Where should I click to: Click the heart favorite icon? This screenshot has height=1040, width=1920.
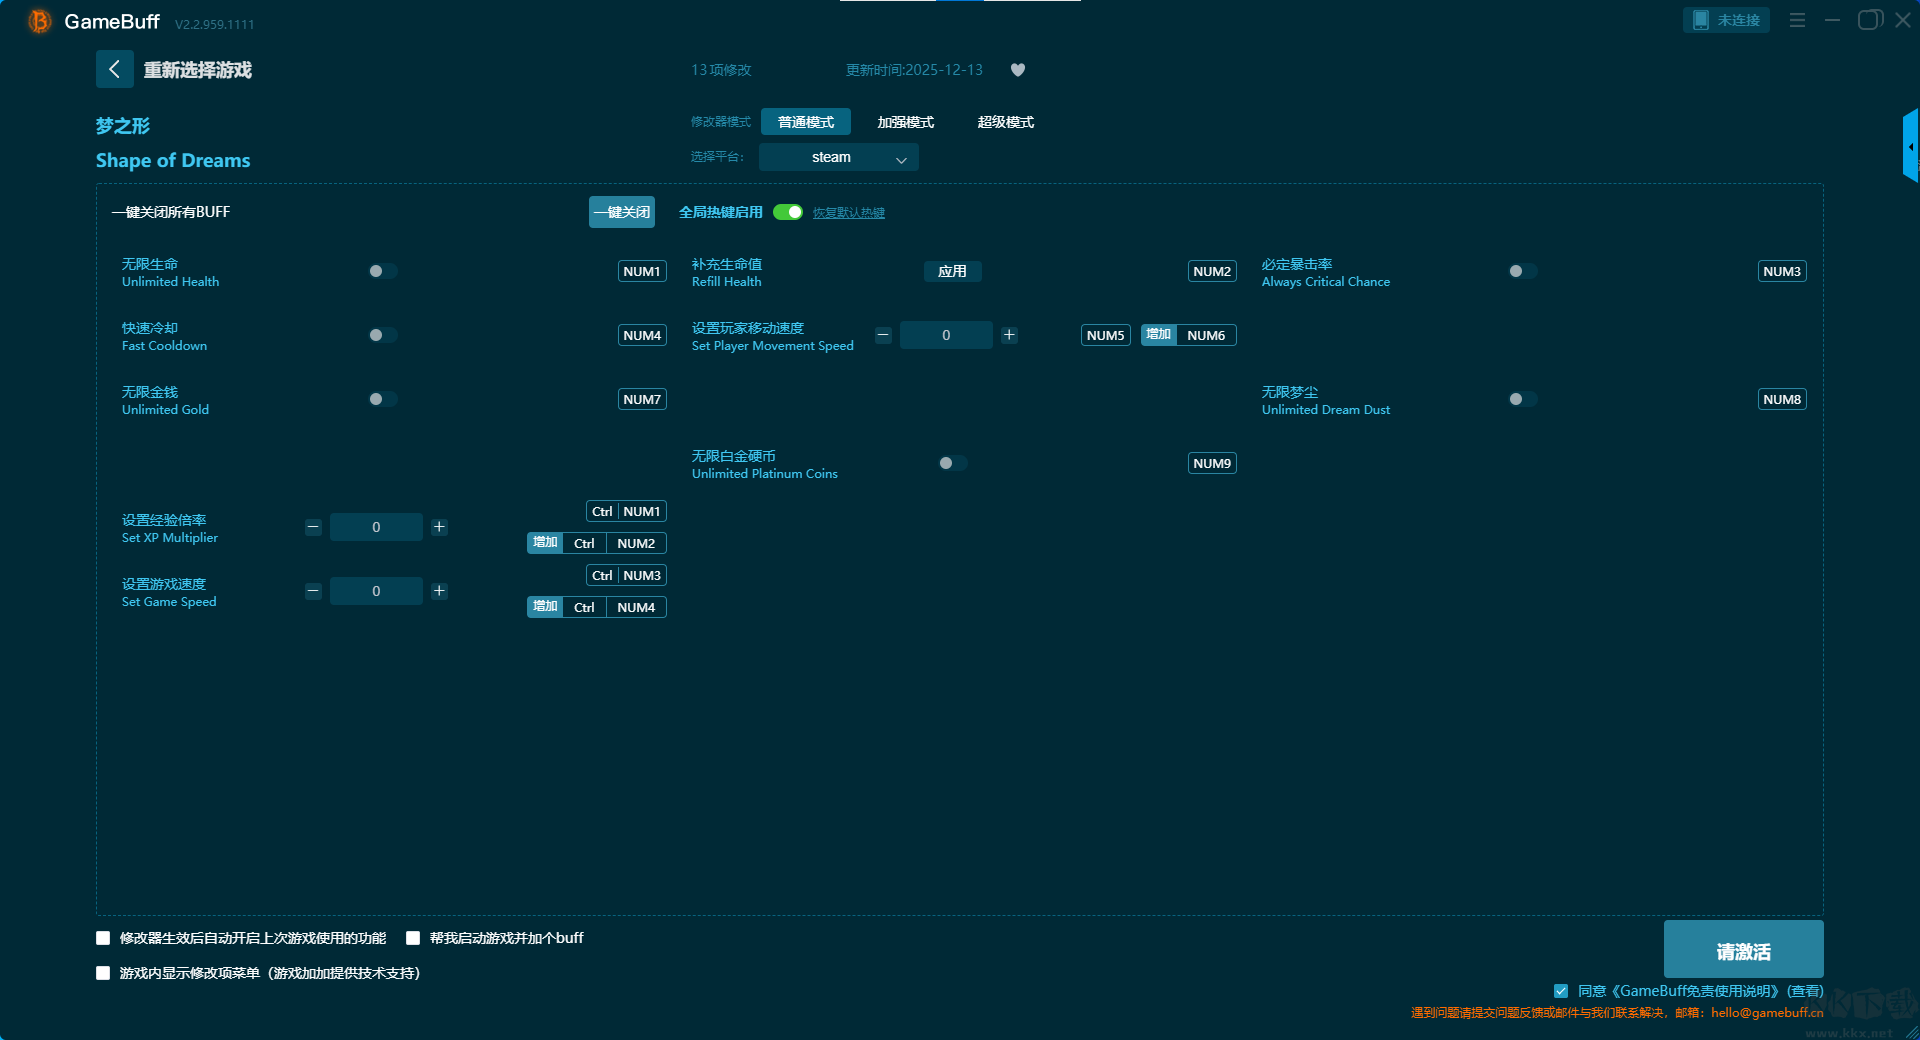click(x=1018, y=70)
